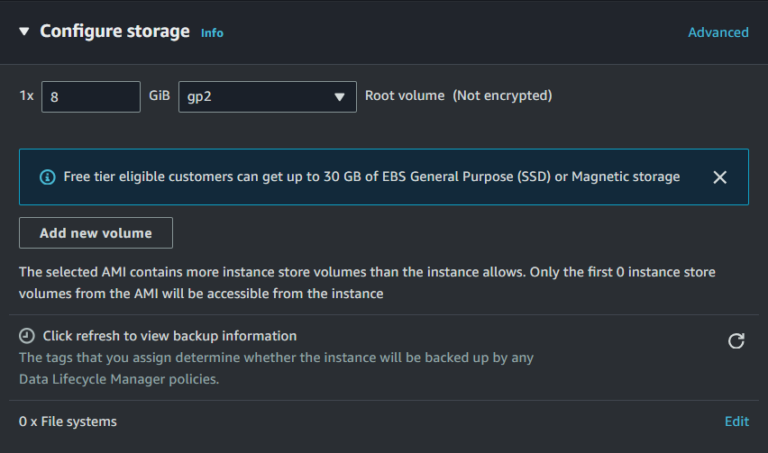Refresh backup information with circular arrow icon
This screenshot has height=453, width=768.
pyautogui.click(x=736, y=341)
